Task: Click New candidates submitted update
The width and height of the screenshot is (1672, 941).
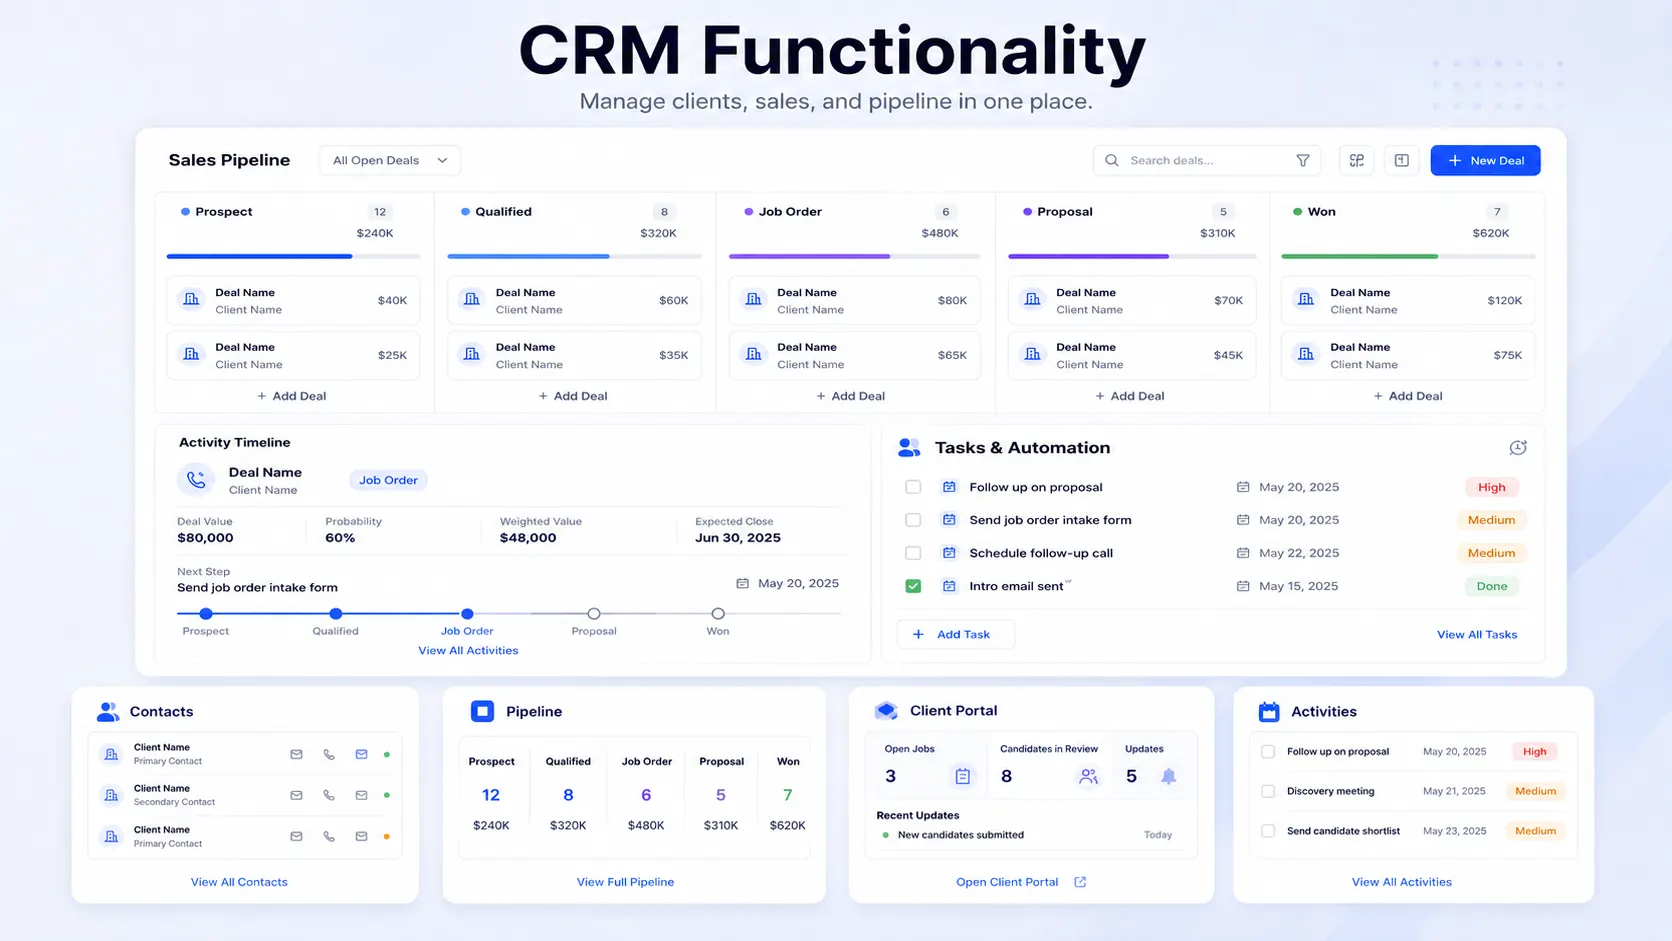Action: pyautogui.click(x=960, y=835)
